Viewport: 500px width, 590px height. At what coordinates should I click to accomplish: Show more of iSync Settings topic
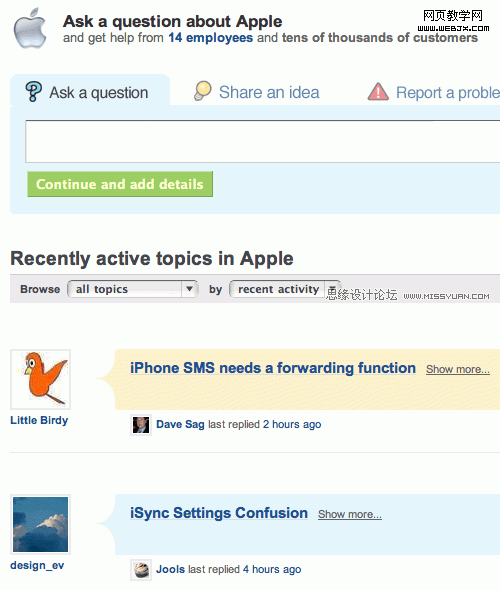[x=350, y=514]
